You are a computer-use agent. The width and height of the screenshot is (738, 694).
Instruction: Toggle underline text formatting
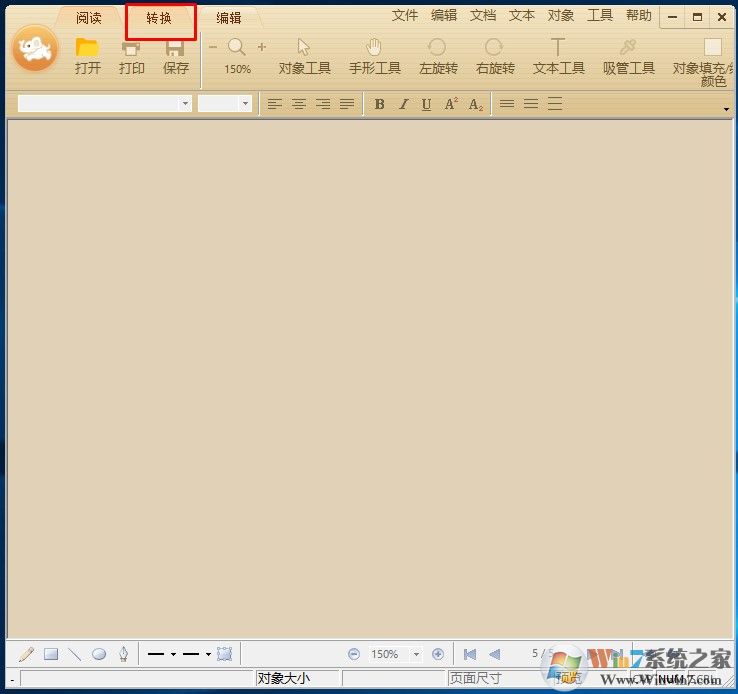click(427, 104)
